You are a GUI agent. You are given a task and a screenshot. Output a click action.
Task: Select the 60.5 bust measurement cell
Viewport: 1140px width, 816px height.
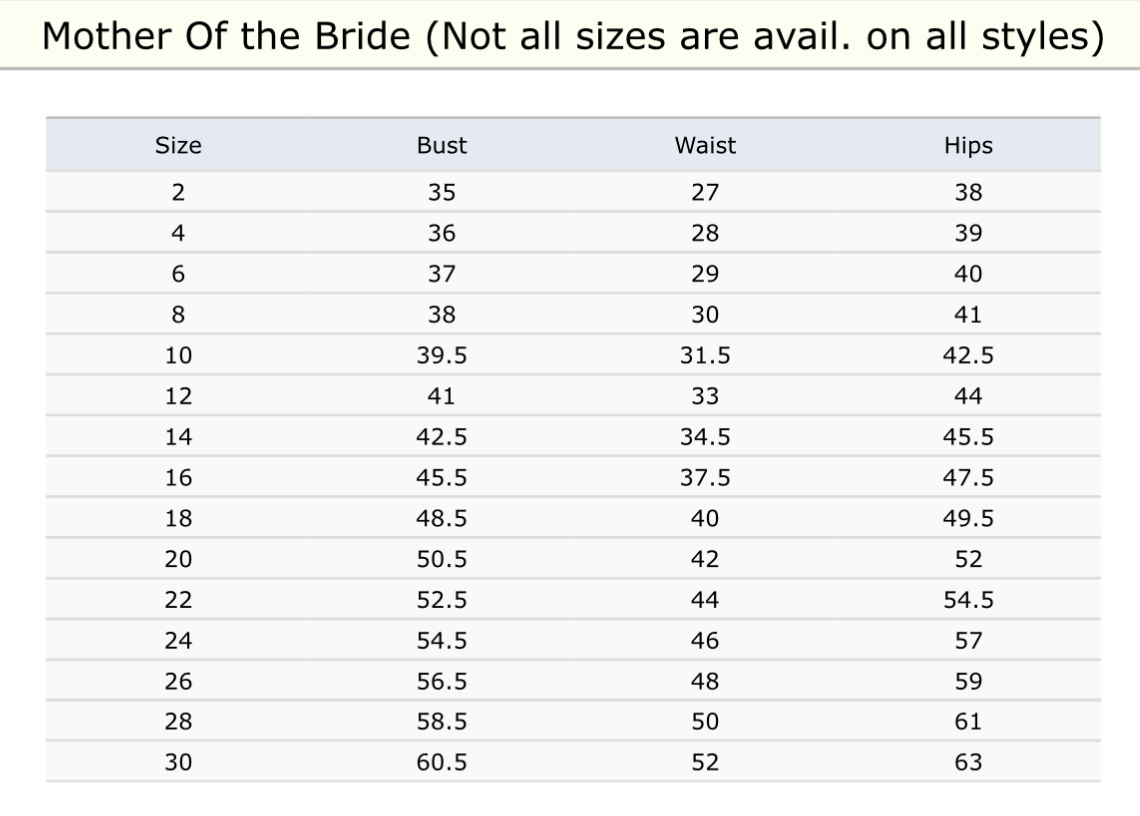click(x=441, y=763)
